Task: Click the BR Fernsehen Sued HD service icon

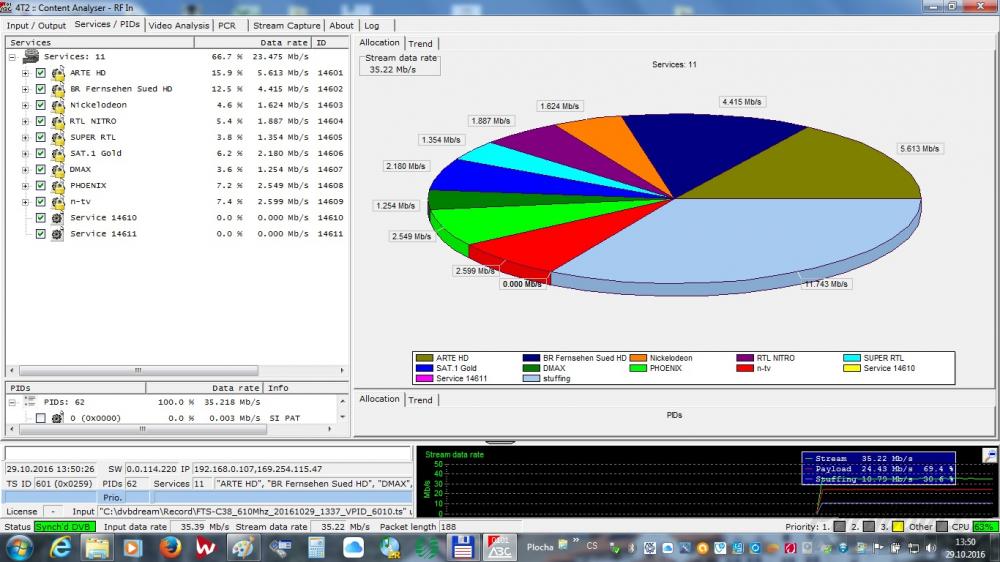Action: click(58, 89)
